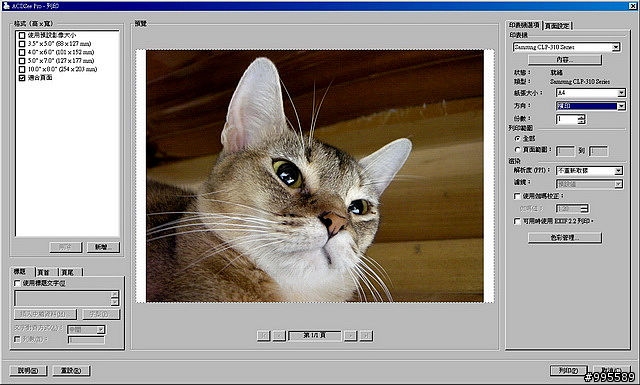640x385 pixels.
Task: Click the cat photo in the print preview
Action: coord(315,176)
